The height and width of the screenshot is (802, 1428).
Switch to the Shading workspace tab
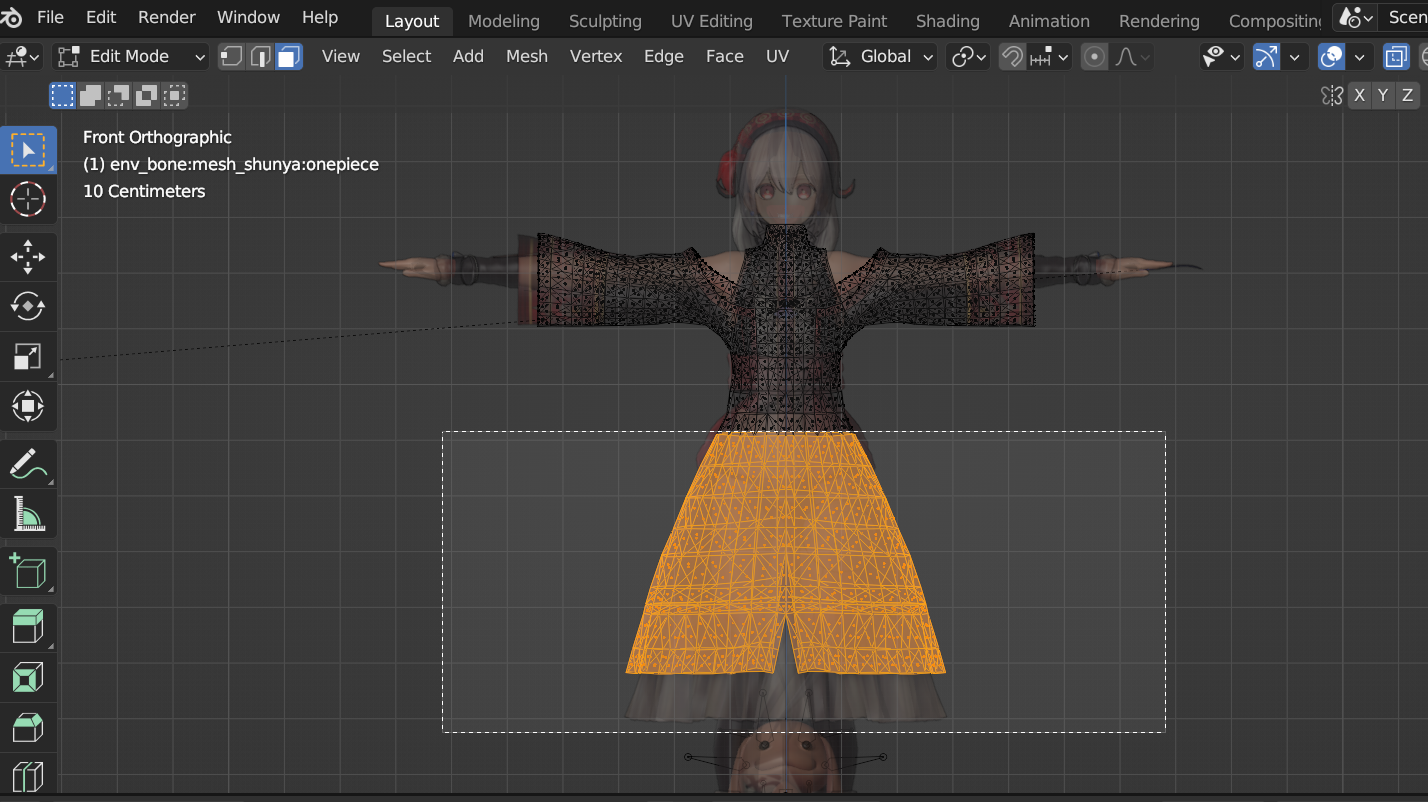coord(948,21)
